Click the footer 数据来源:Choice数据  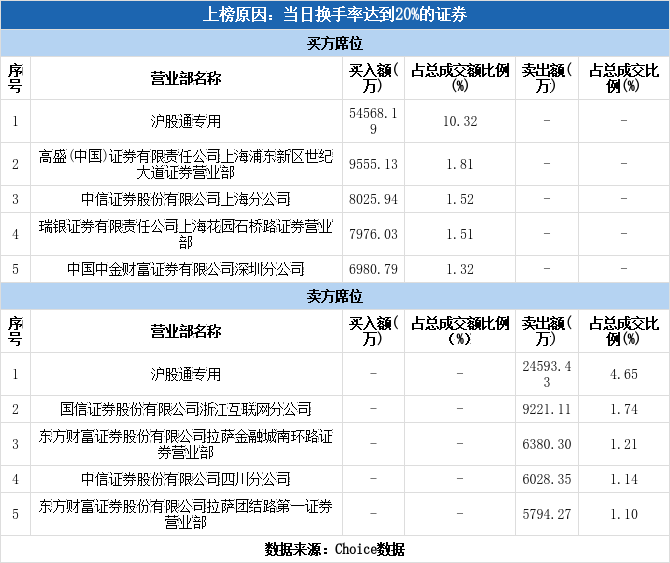click(x=335, y=549)
